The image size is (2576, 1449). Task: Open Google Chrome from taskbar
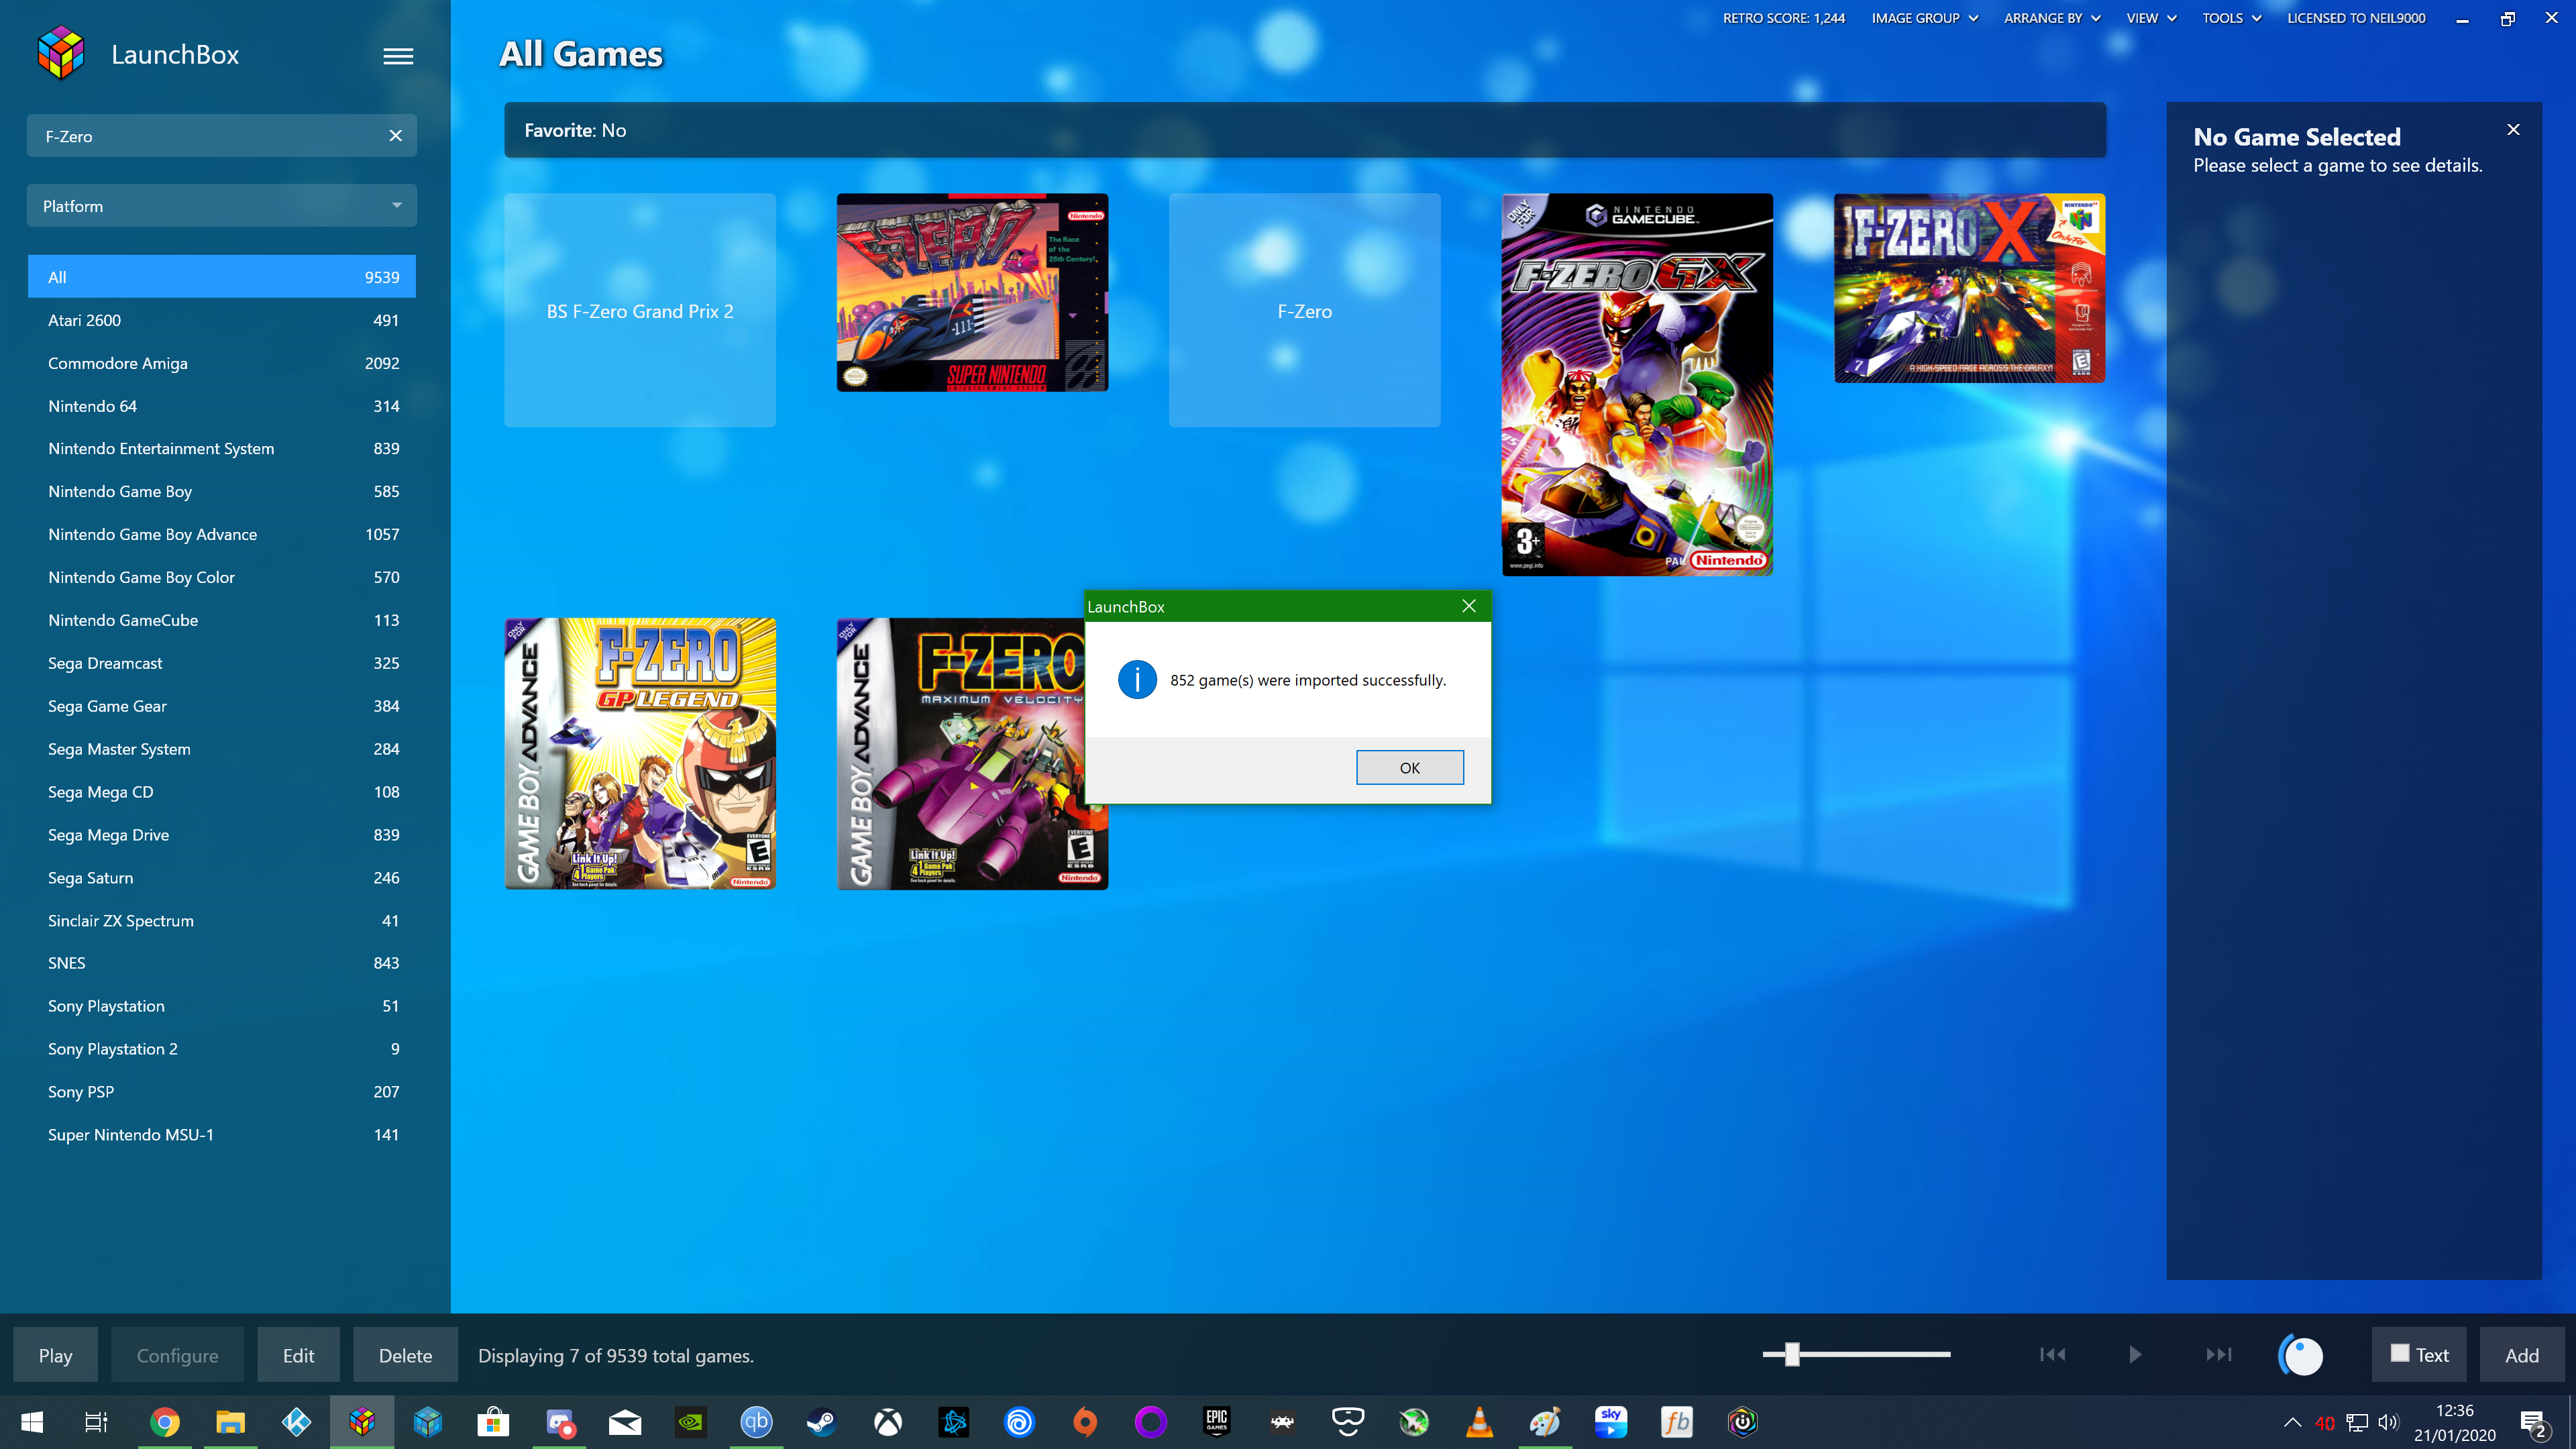165,1421
